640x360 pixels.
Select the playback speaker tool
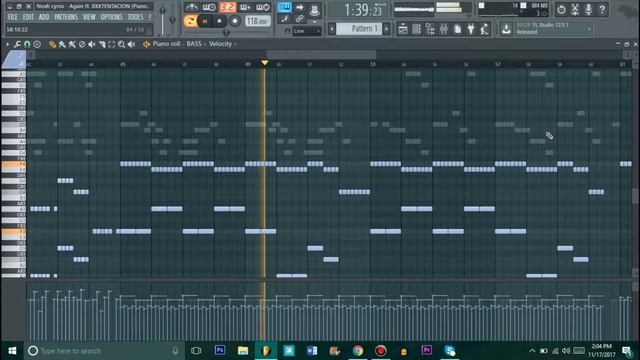point(131,44)
